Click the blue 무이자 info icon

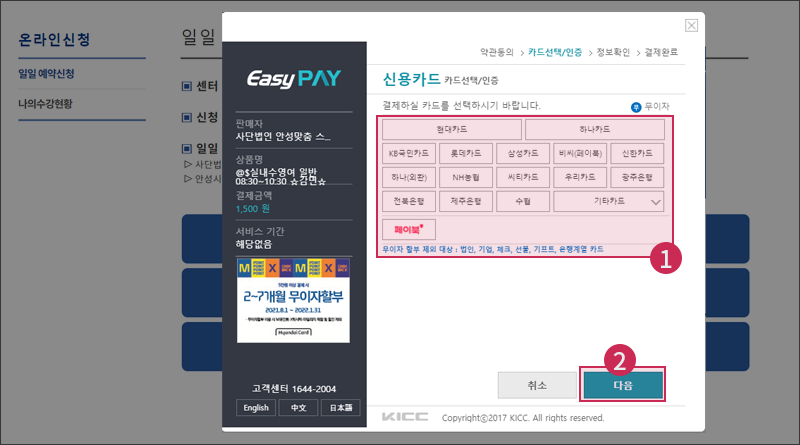[636, 107]
